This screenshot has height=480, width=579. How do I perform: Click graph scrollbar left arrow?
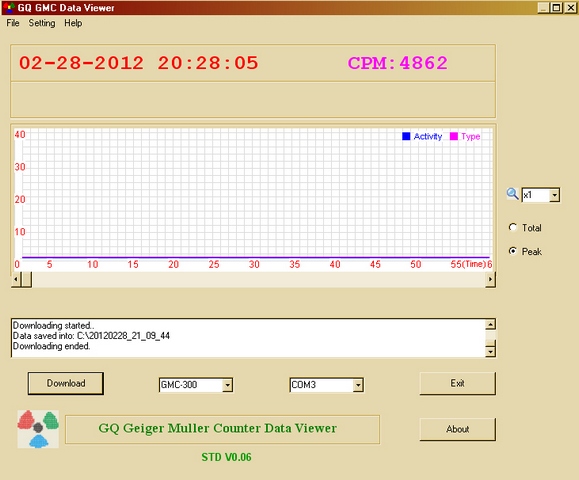pyautogui.click(x=16, y=280)
